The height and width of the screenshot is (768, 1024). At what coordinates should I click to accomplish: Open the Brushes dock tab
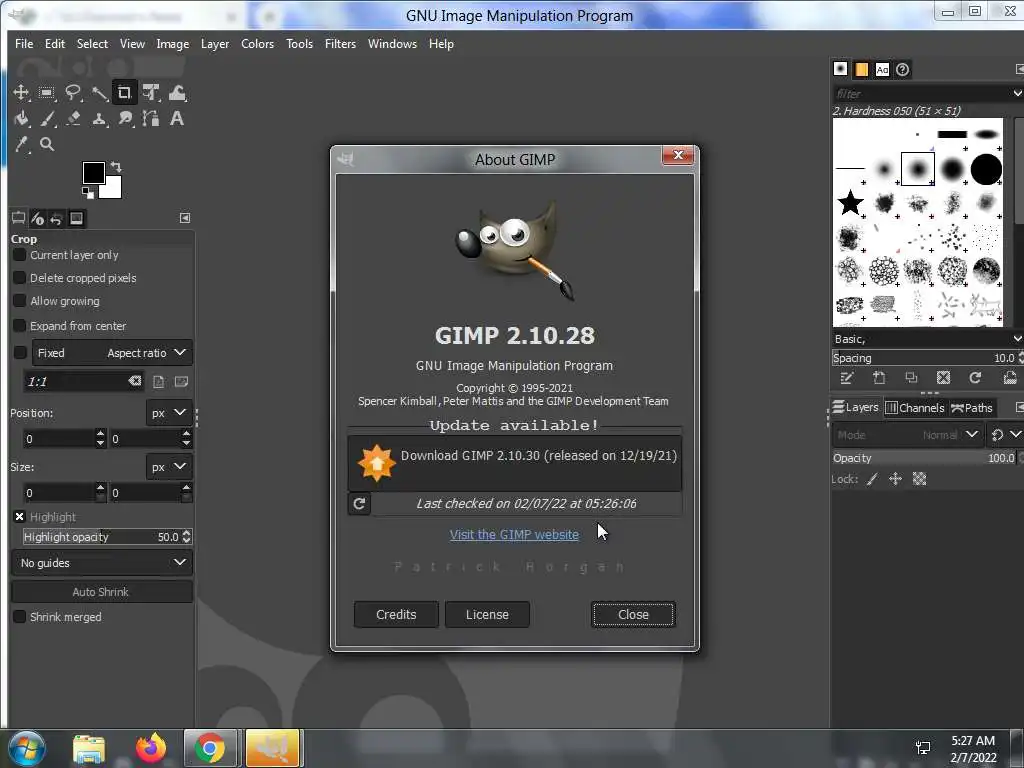[840, 69]
